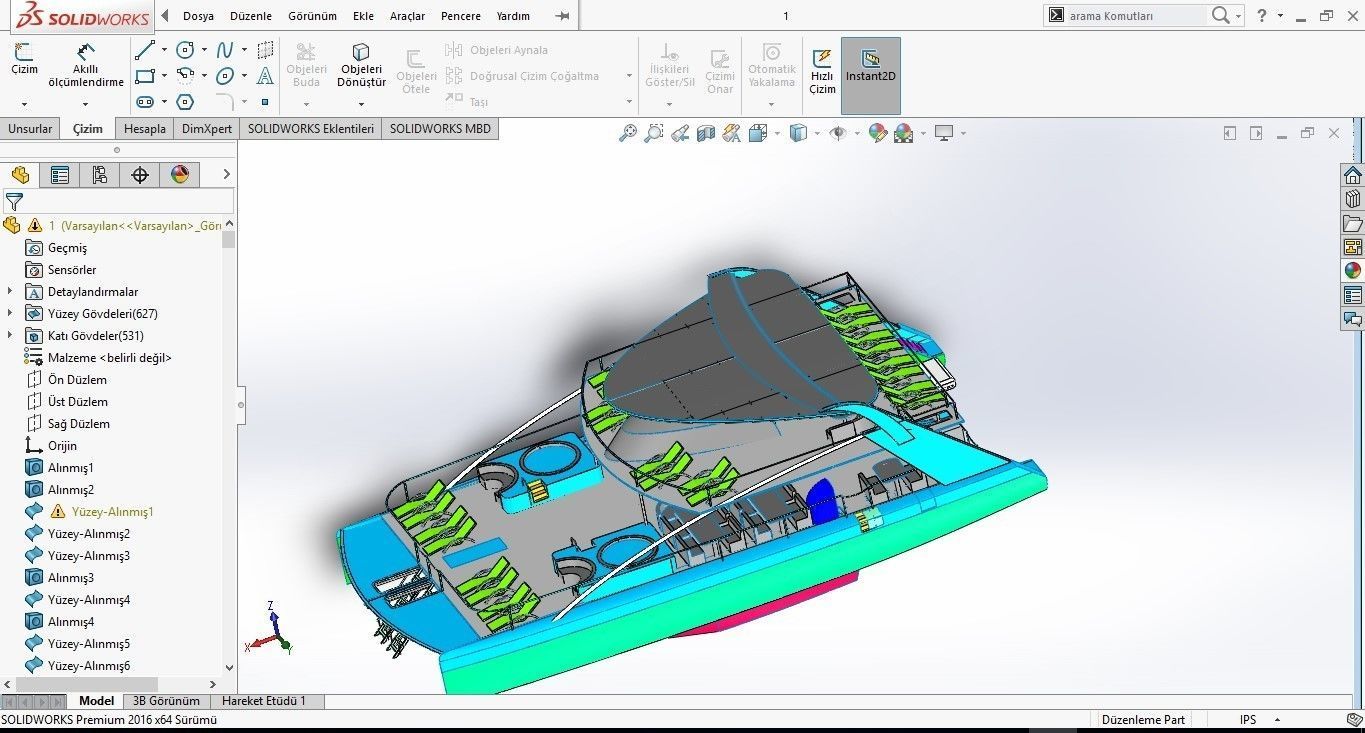
Task: Click the Dynamic Annotation Views icon
Action: click(x=732, y=133)
